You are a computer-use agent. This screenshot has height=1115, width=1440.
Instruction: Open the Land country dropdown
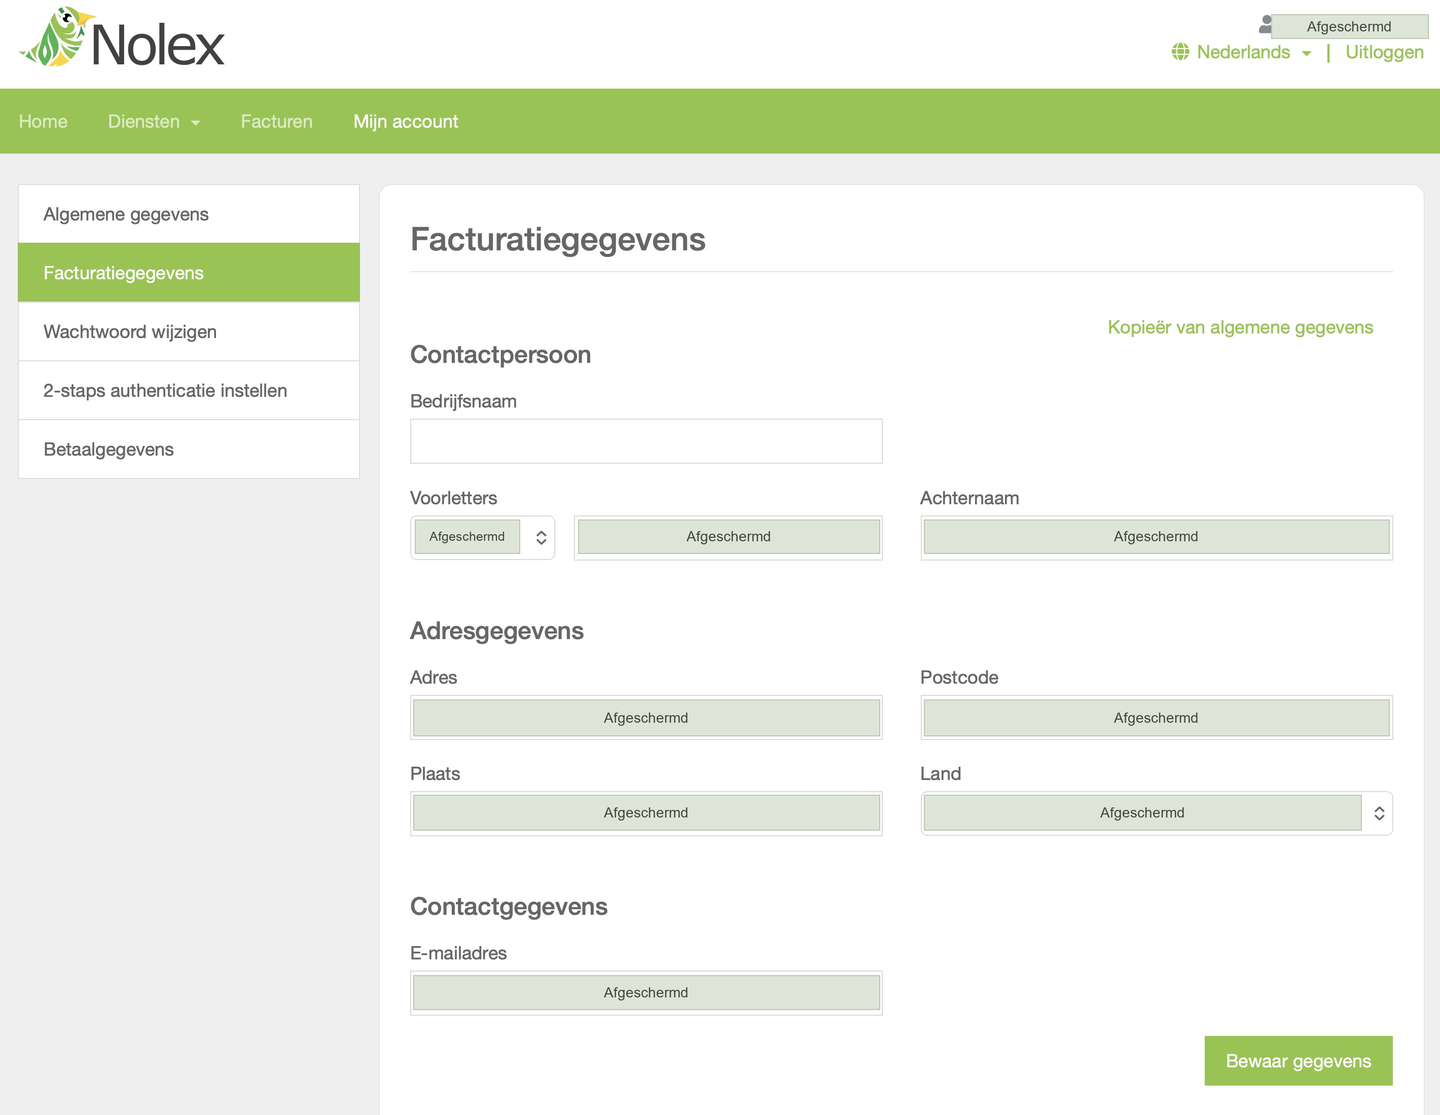pyautogui.click(x=1156, y=813)
